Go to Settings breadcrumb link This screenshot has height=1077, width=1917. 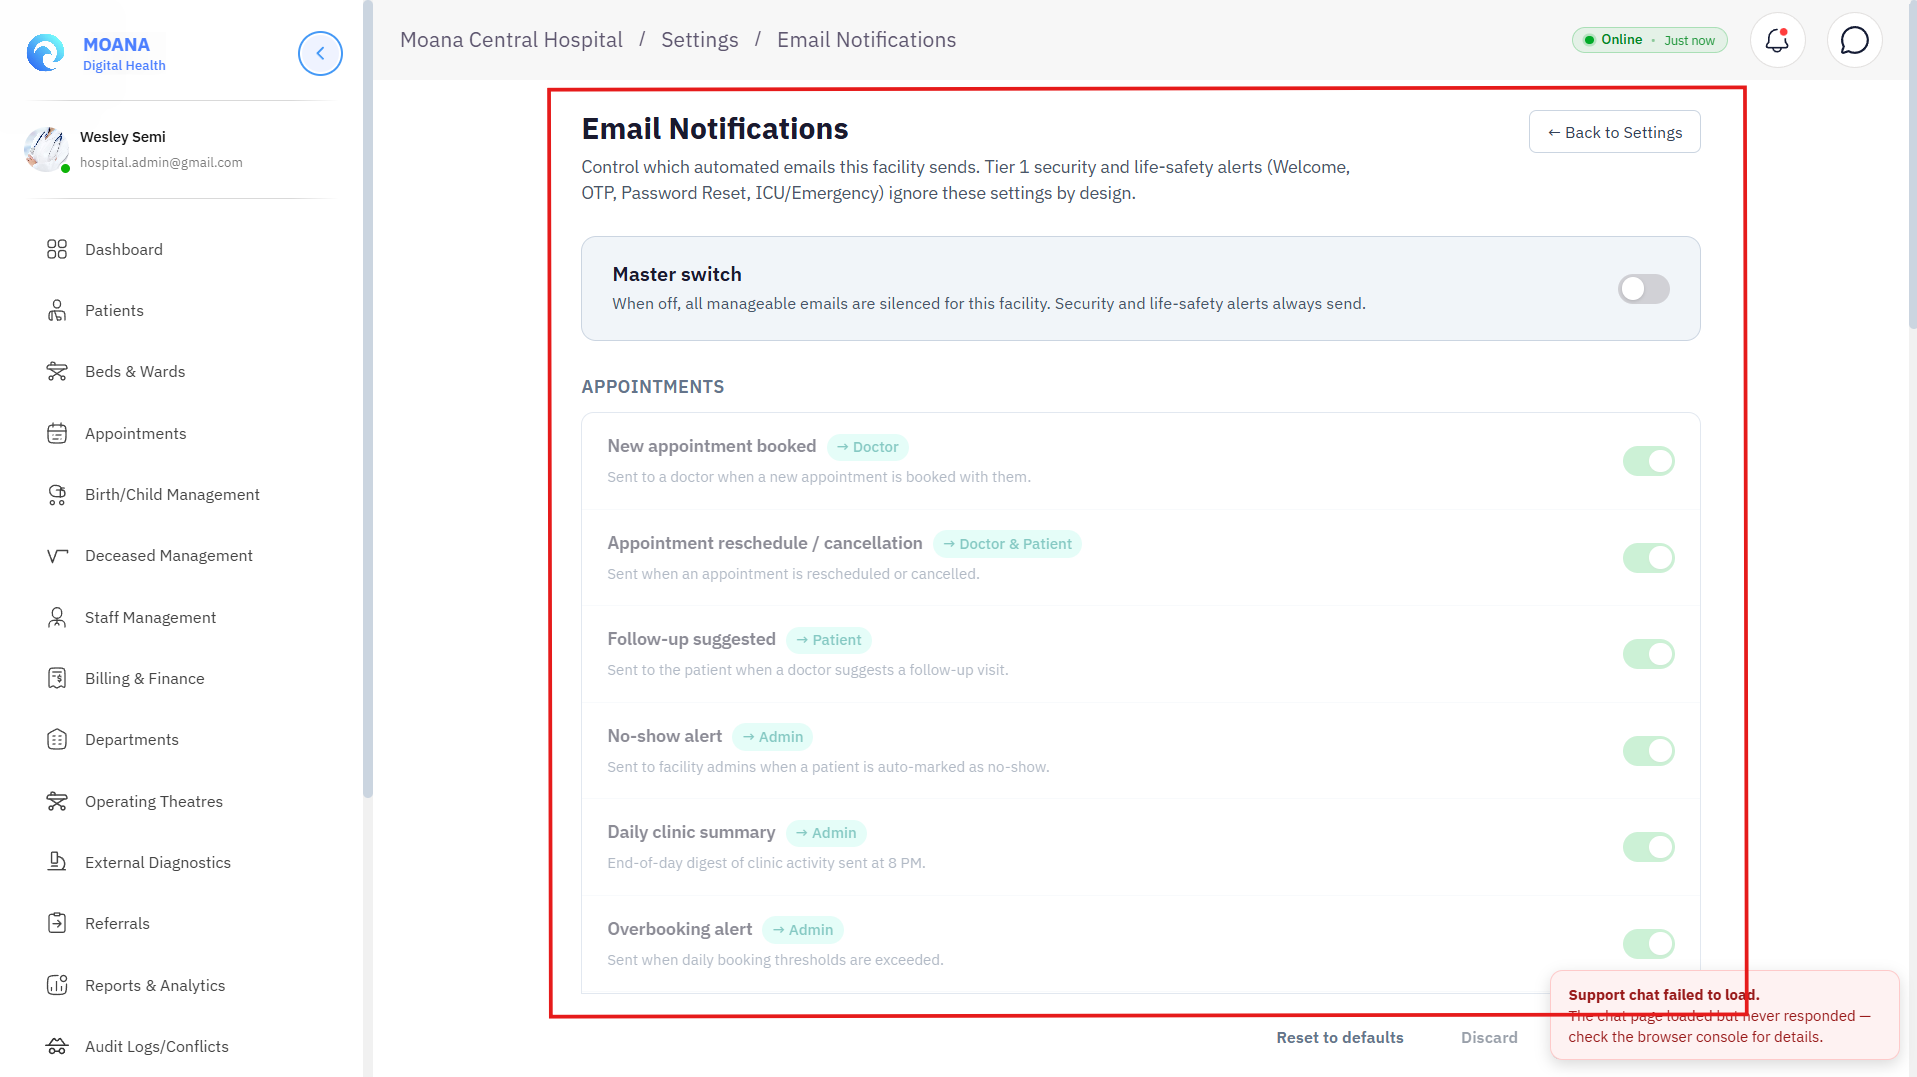[x=699, y=40]
